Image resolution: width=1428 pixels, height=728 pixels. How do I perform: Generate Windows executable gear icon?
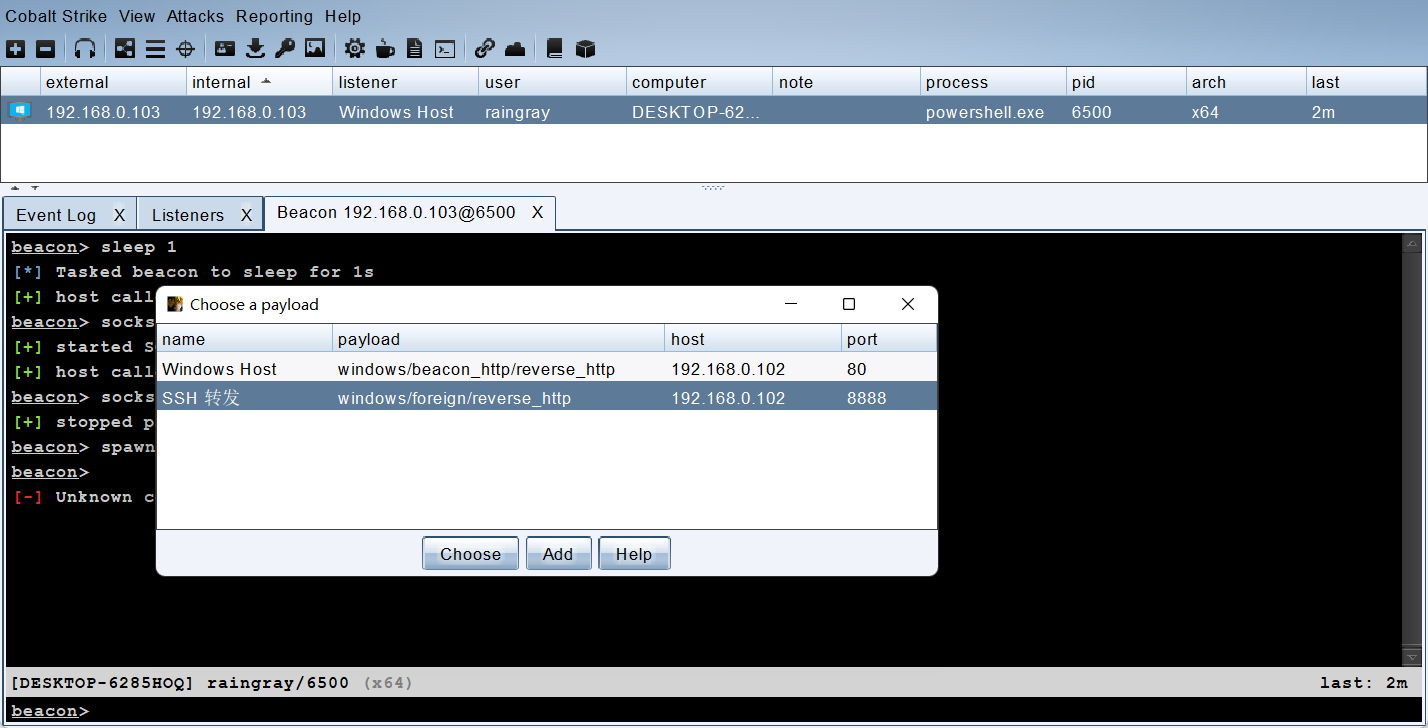click(355, 48)
